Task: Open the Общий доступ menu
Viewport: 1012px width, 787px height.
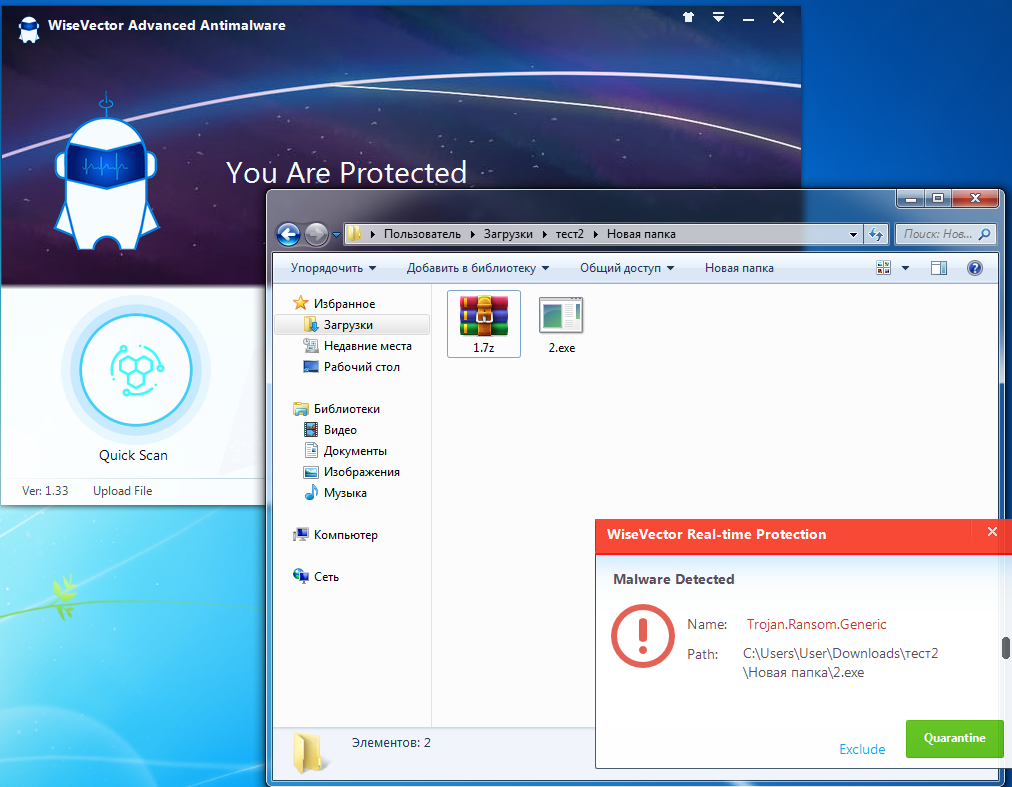Action: (627, 268)
